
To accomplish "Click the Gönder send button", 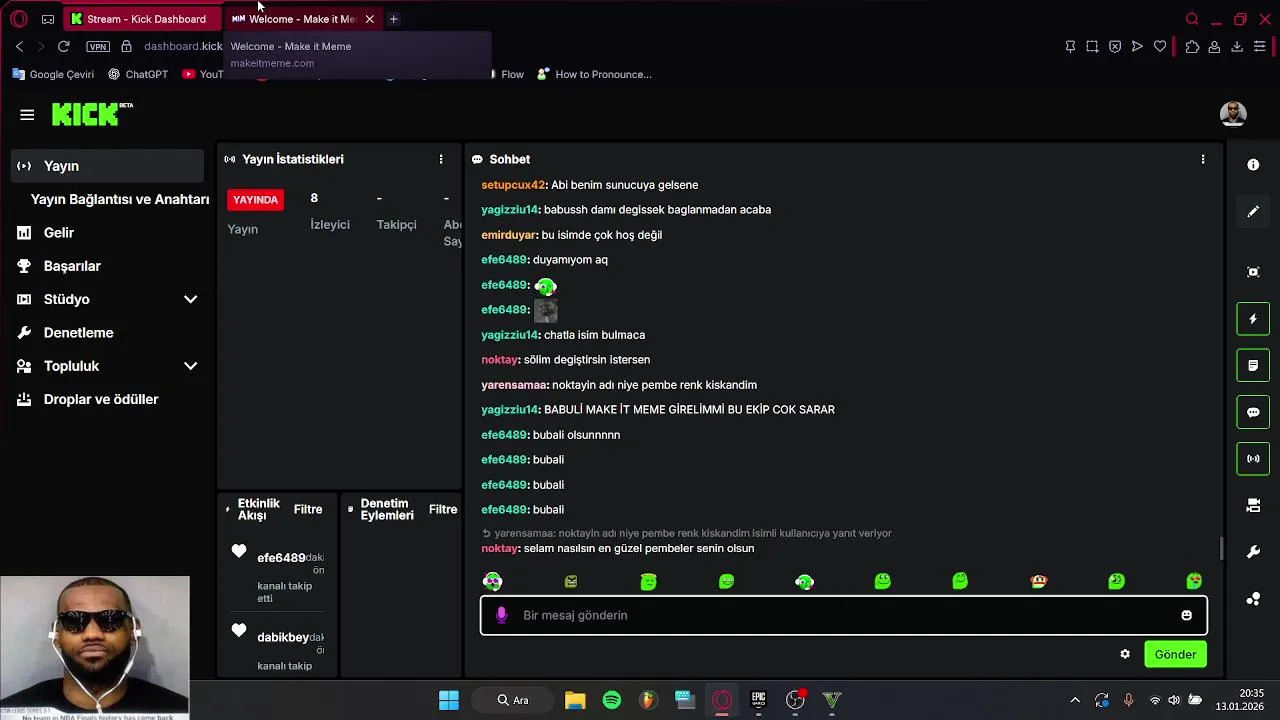I will 1175,654.
